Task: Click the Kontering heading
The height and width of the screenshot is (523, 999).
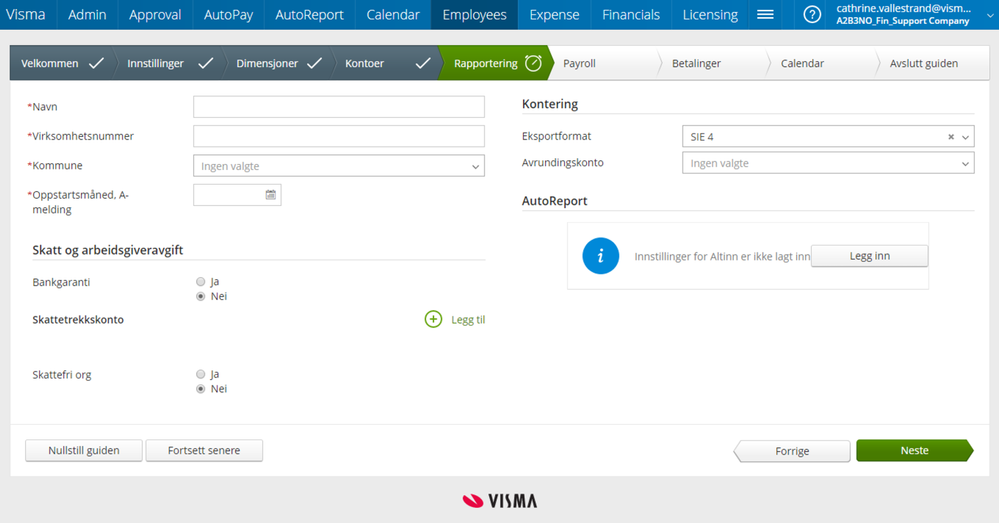Action: (x=550, y=104)
